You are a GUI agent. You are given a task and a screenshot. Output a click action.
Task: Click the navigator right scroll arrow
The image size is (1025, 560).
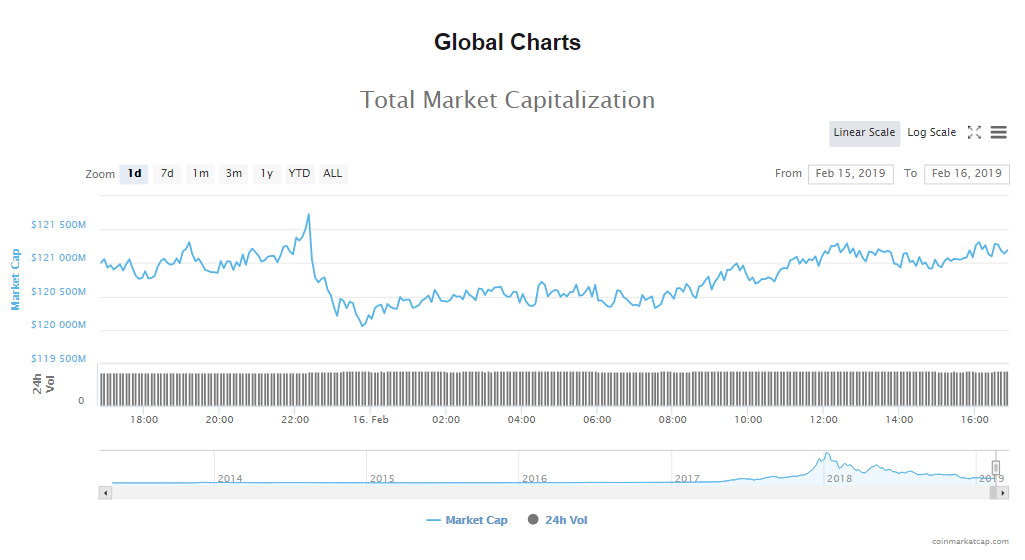(1003, 493)
